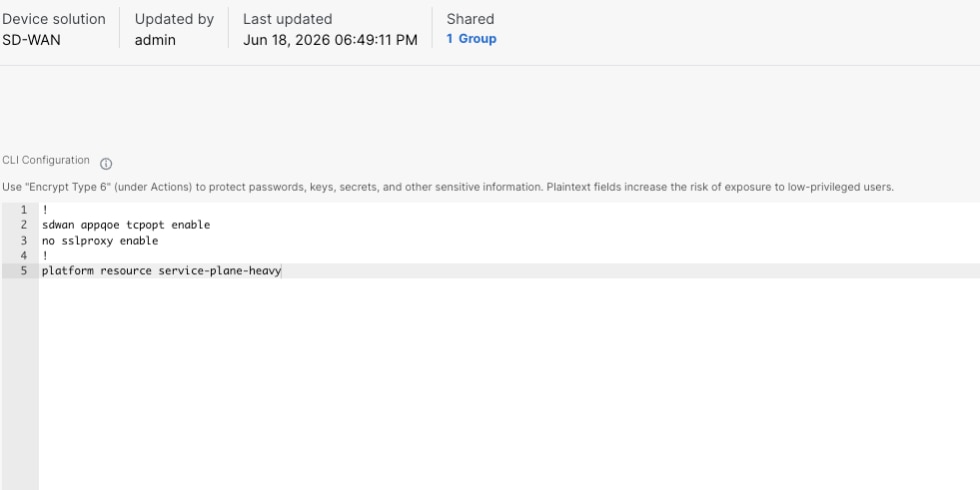
Task: Click the empty gutter below line numbers
Action: click(x=20, y=384)
